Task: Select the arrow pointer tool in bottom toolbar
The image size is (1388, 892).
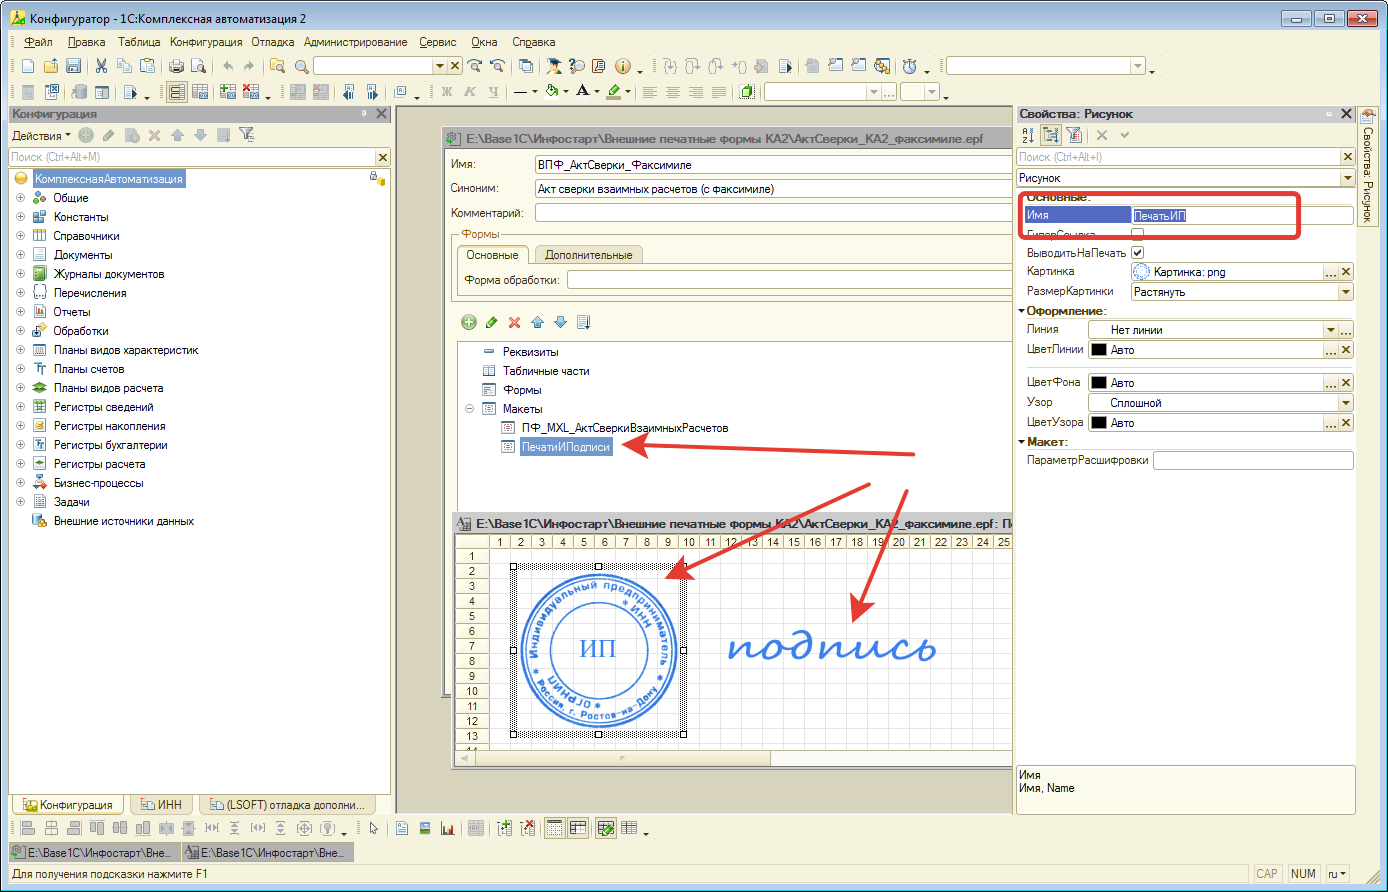Action: coord(373,828)
